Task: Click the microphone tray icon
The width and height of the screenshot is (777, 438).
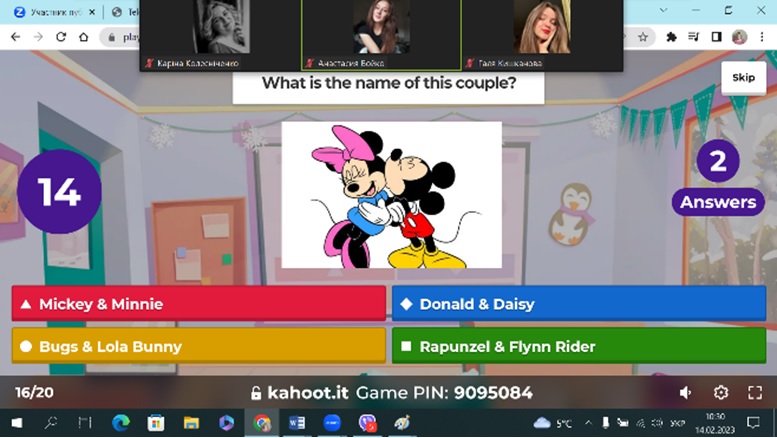Action: (606, 423)
